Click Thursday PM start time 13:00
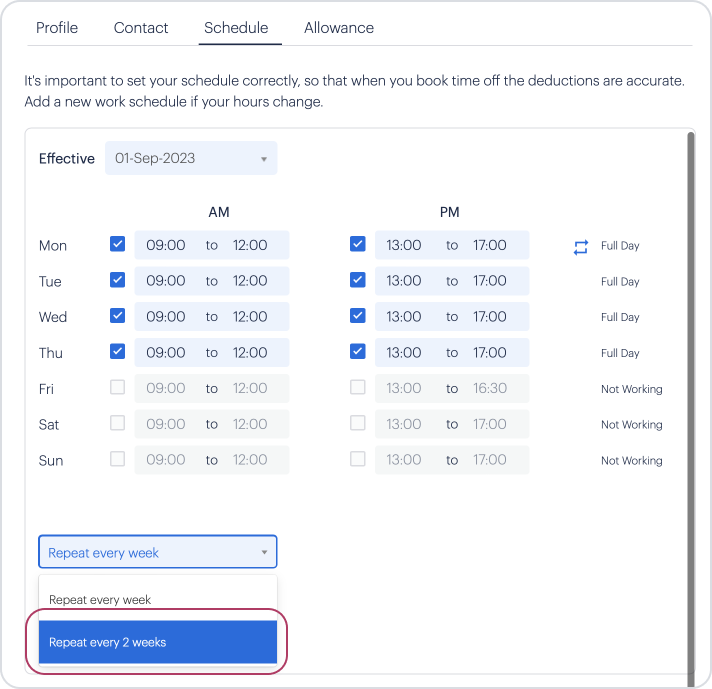The height and width of the screenshot is (689, 712). click(x=404, y=353)
